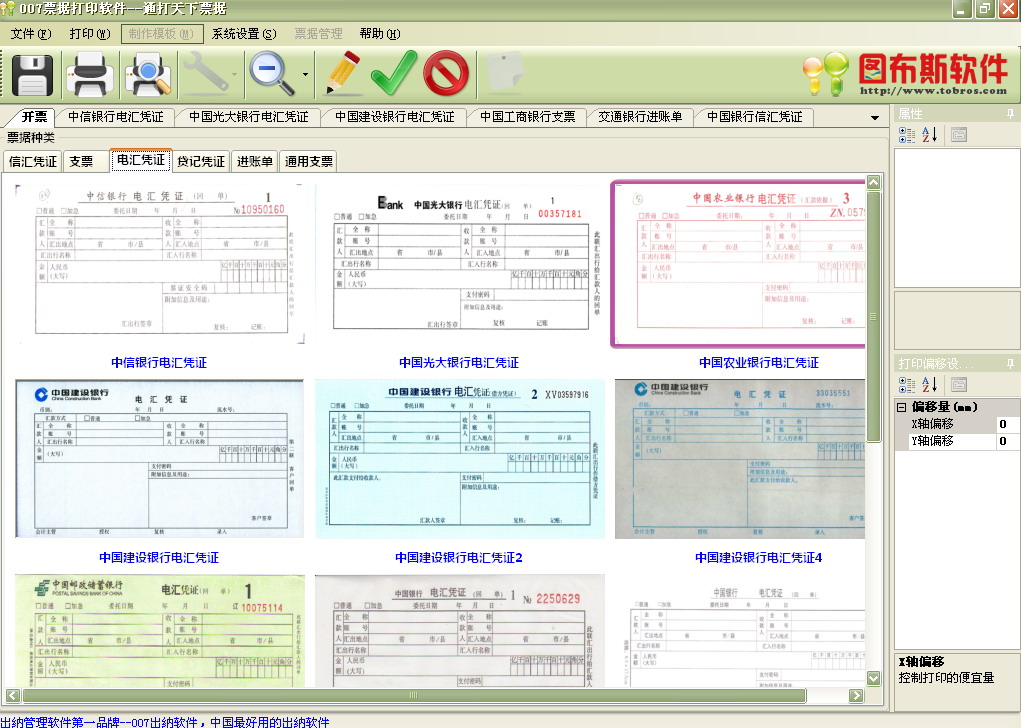Click the alphabetical sort icon in 属性 panel
Screen dimensions: 1021x728
pyautogui.click(x=929, y=135)
